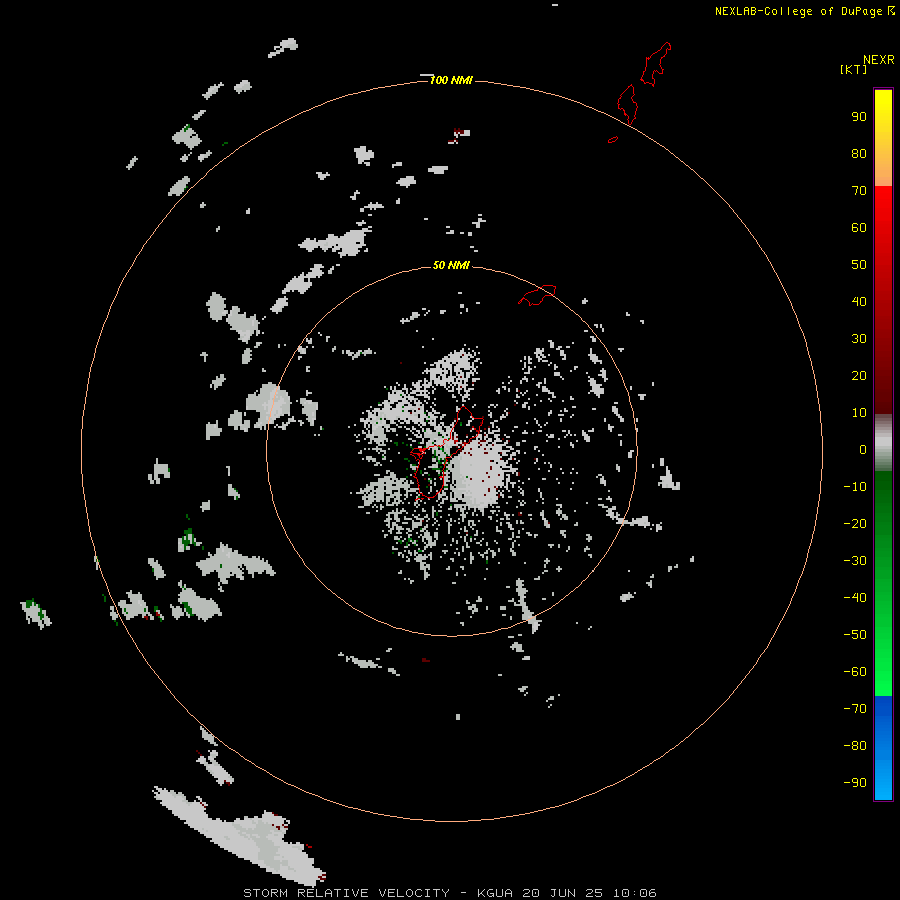The height and width of the screenshot is (900, 900).
Task: Click the -10 value on the velocity scale
Action: point(855,487)
